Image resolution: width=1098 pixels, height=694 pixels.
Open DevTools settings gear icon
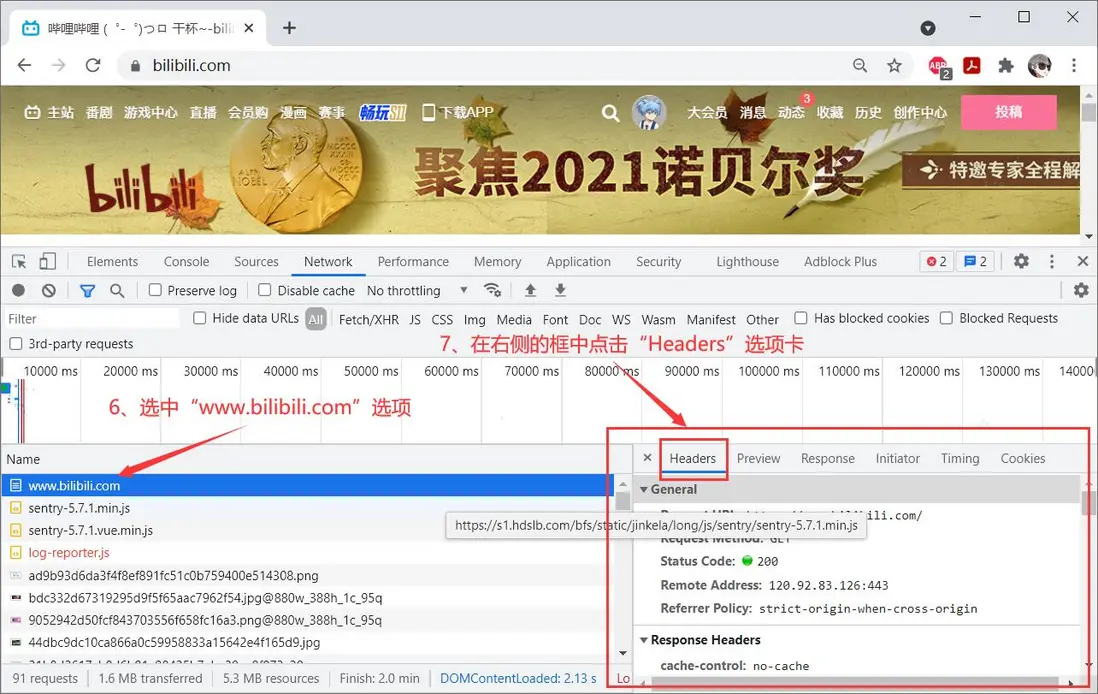pos(1021,261)
